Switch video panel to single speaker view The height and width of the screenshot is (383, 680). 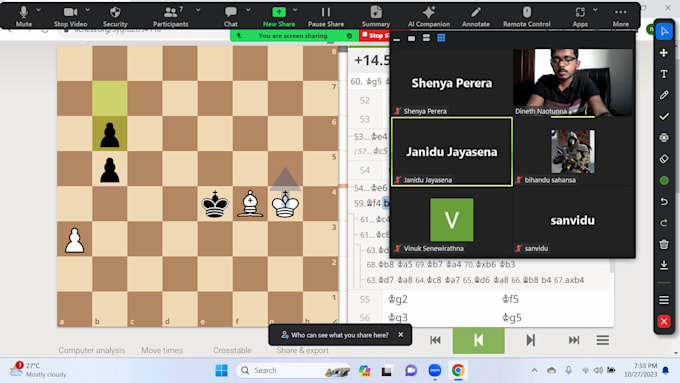(412, 38)
